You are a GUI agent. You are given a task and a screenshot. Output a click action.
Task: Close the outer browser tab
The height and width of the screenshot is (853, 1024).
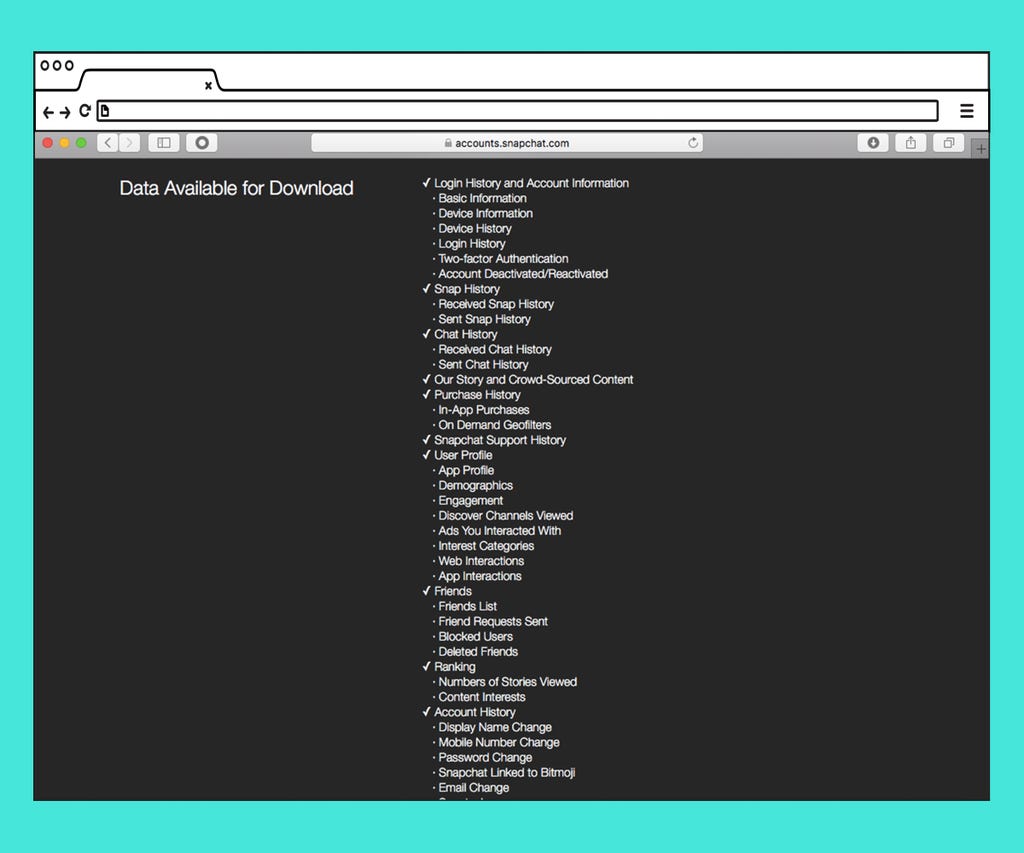pyautogui.click(x=208, y=86)
